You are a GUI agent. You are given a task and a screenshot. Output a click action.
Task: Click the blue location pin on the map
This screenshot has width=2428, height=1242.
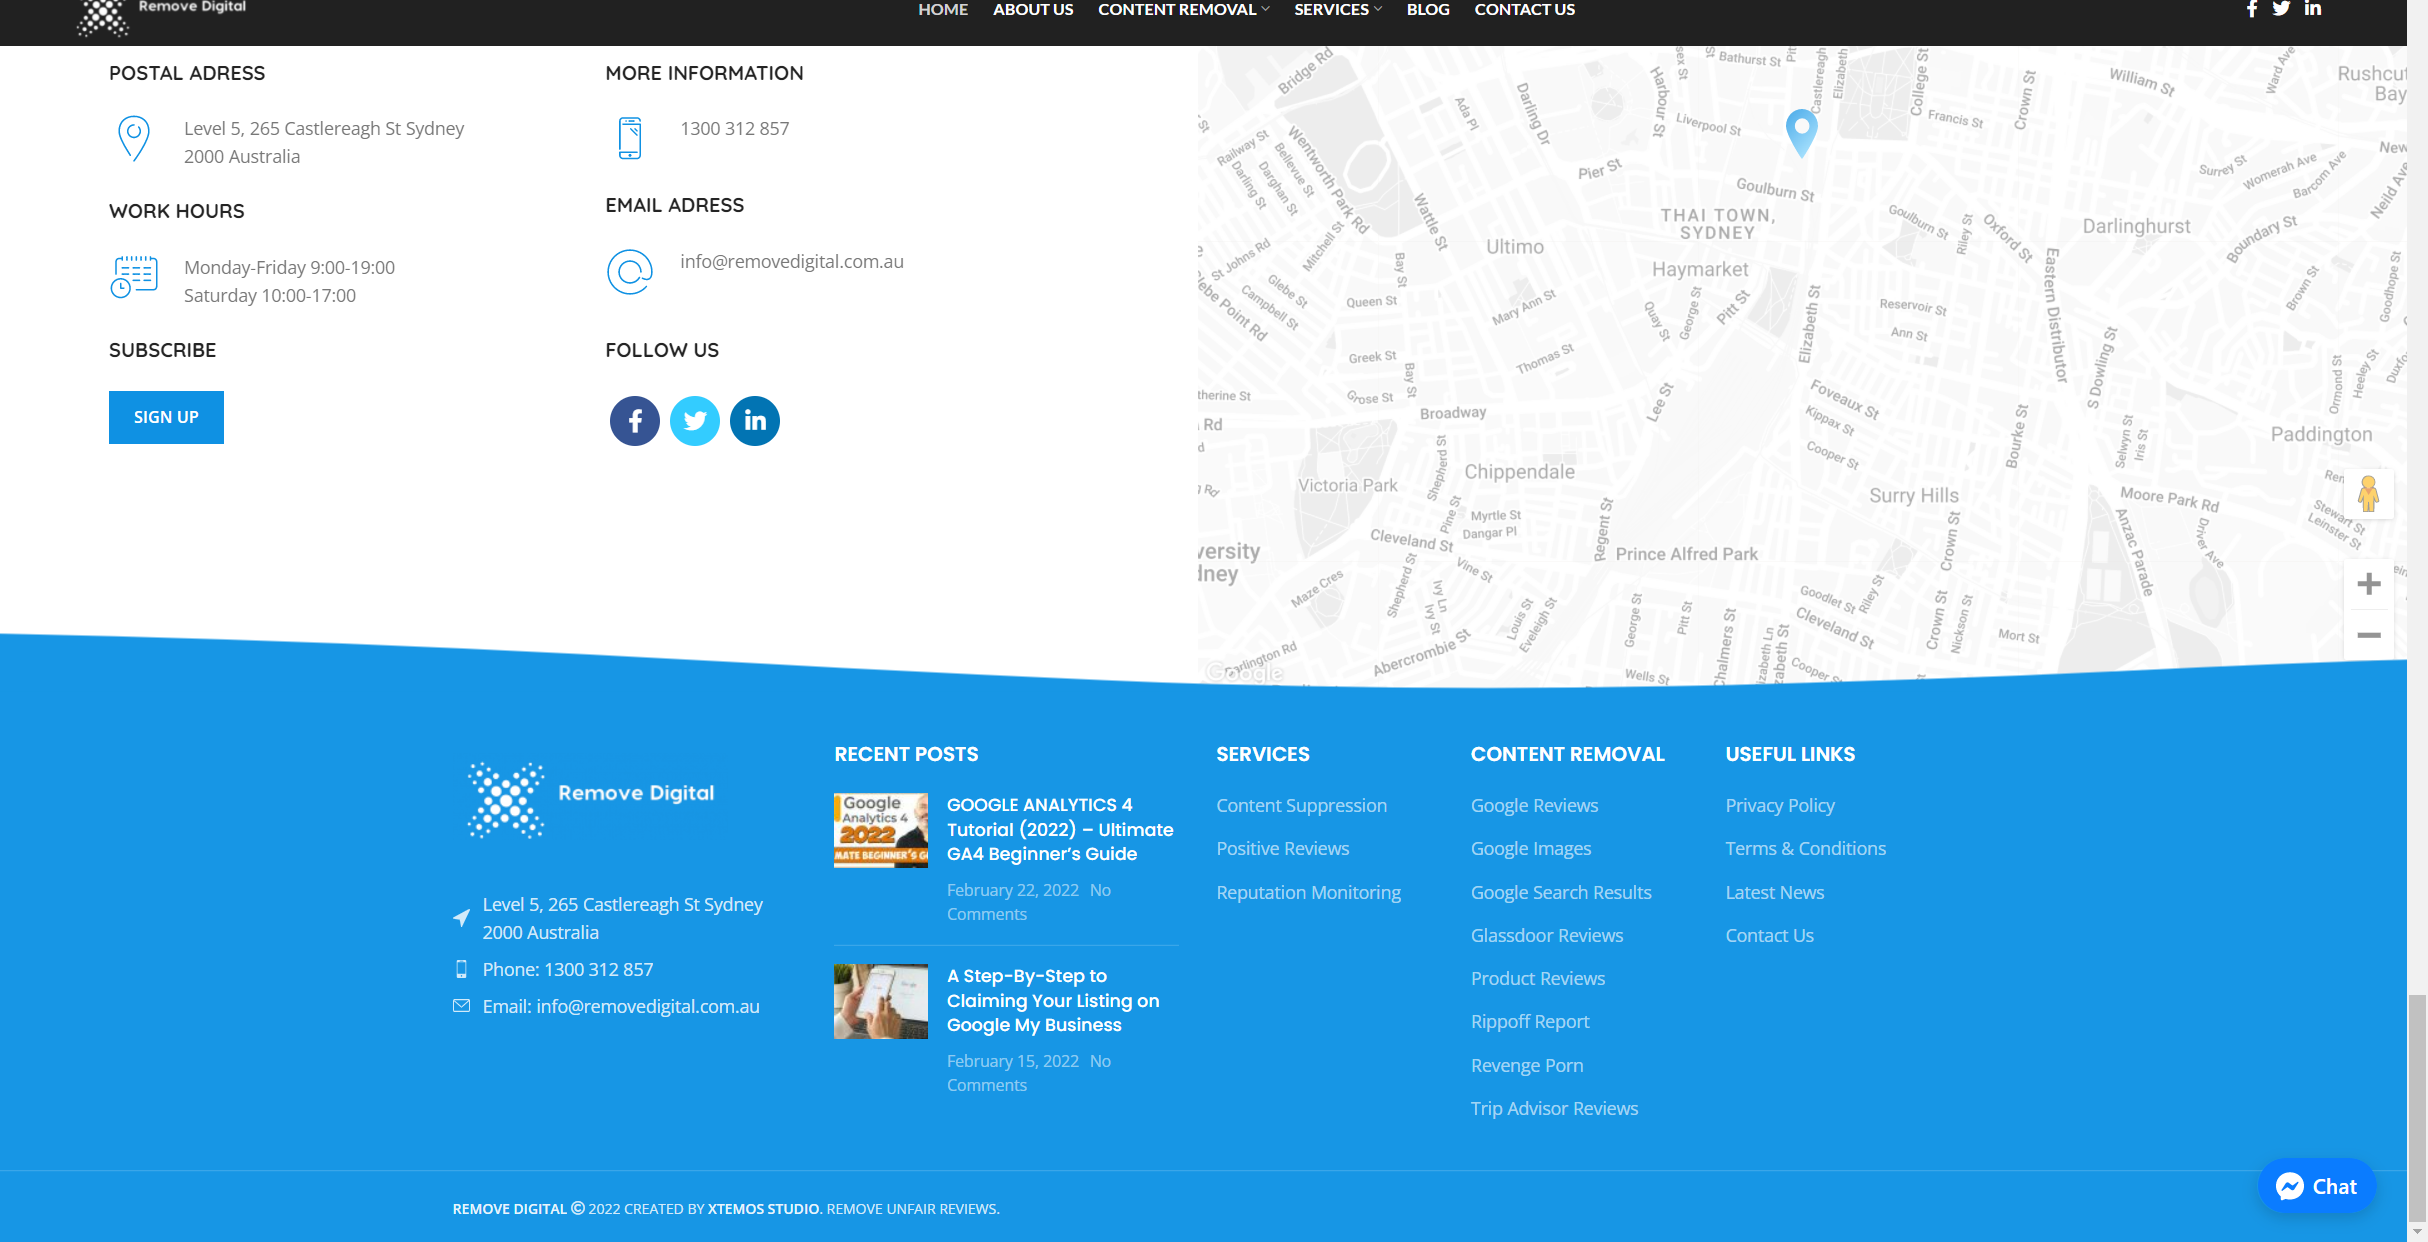pyautogui.click(x=1801, y=130)
